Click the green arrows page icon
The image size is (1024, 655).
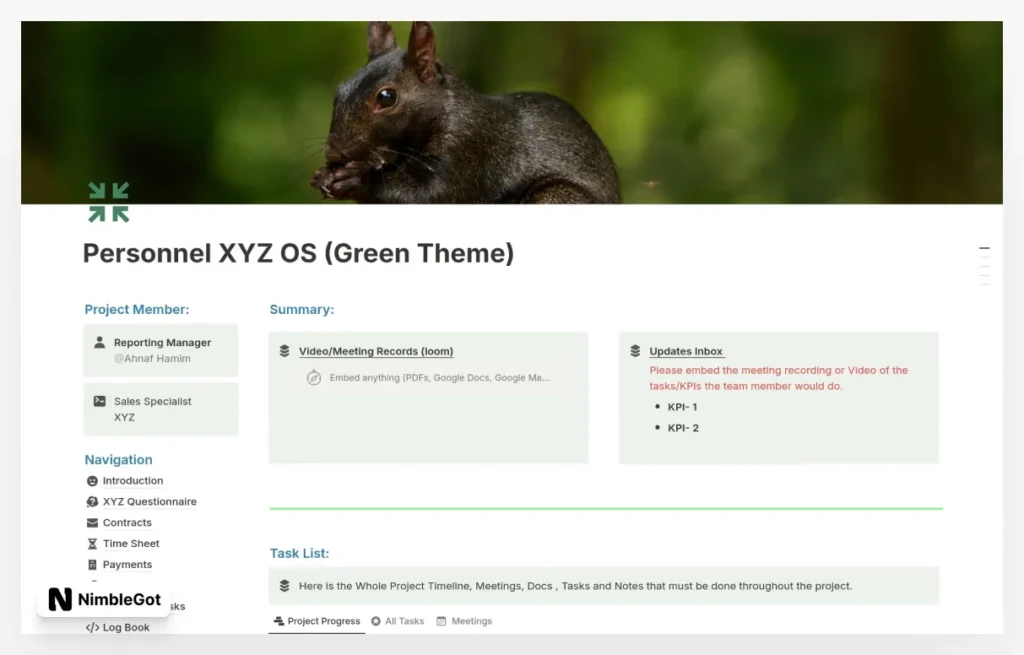coord(108,202)
